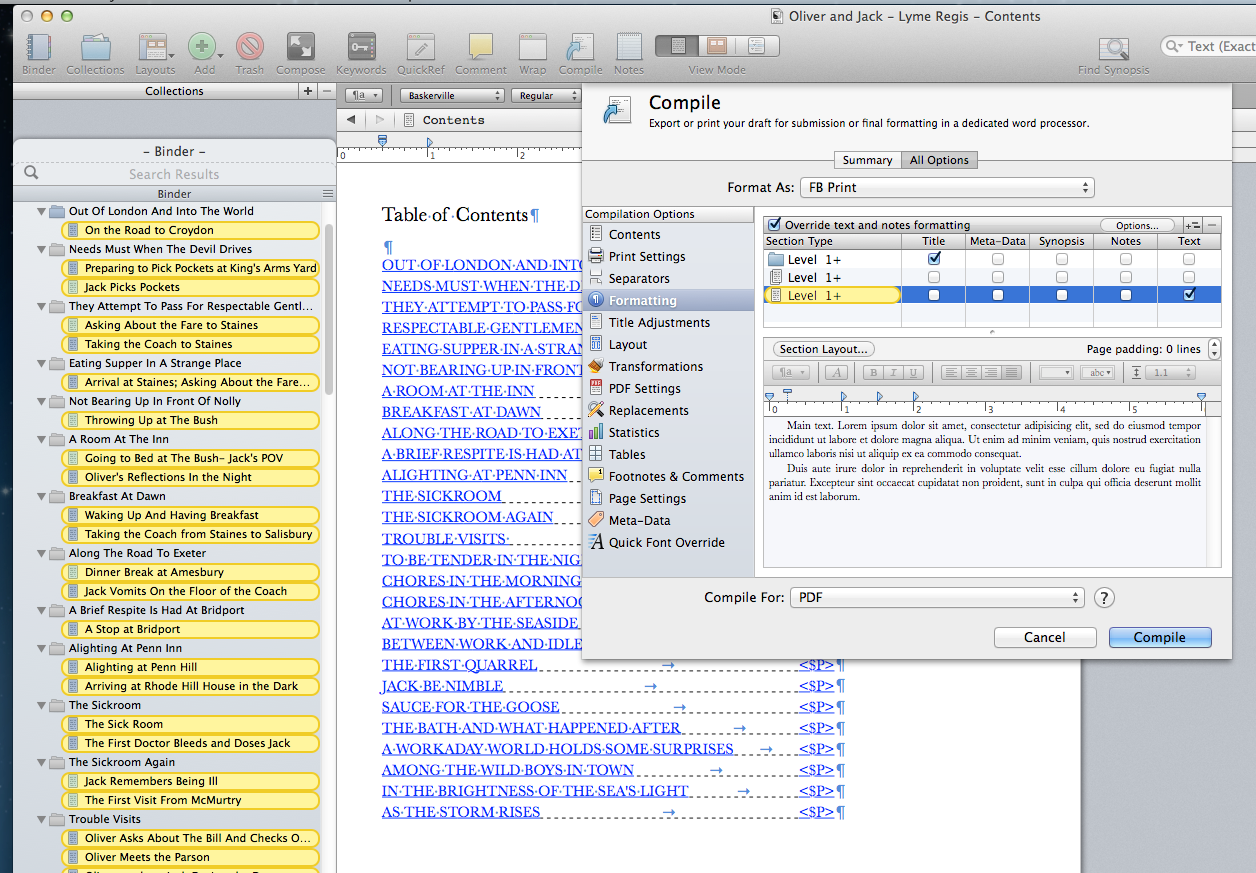The height and width of the screenshot is (873, 1256).
Task: Open the text color swatch in formatting bar
Action: pyautogui.click(x=1055, y=373)
